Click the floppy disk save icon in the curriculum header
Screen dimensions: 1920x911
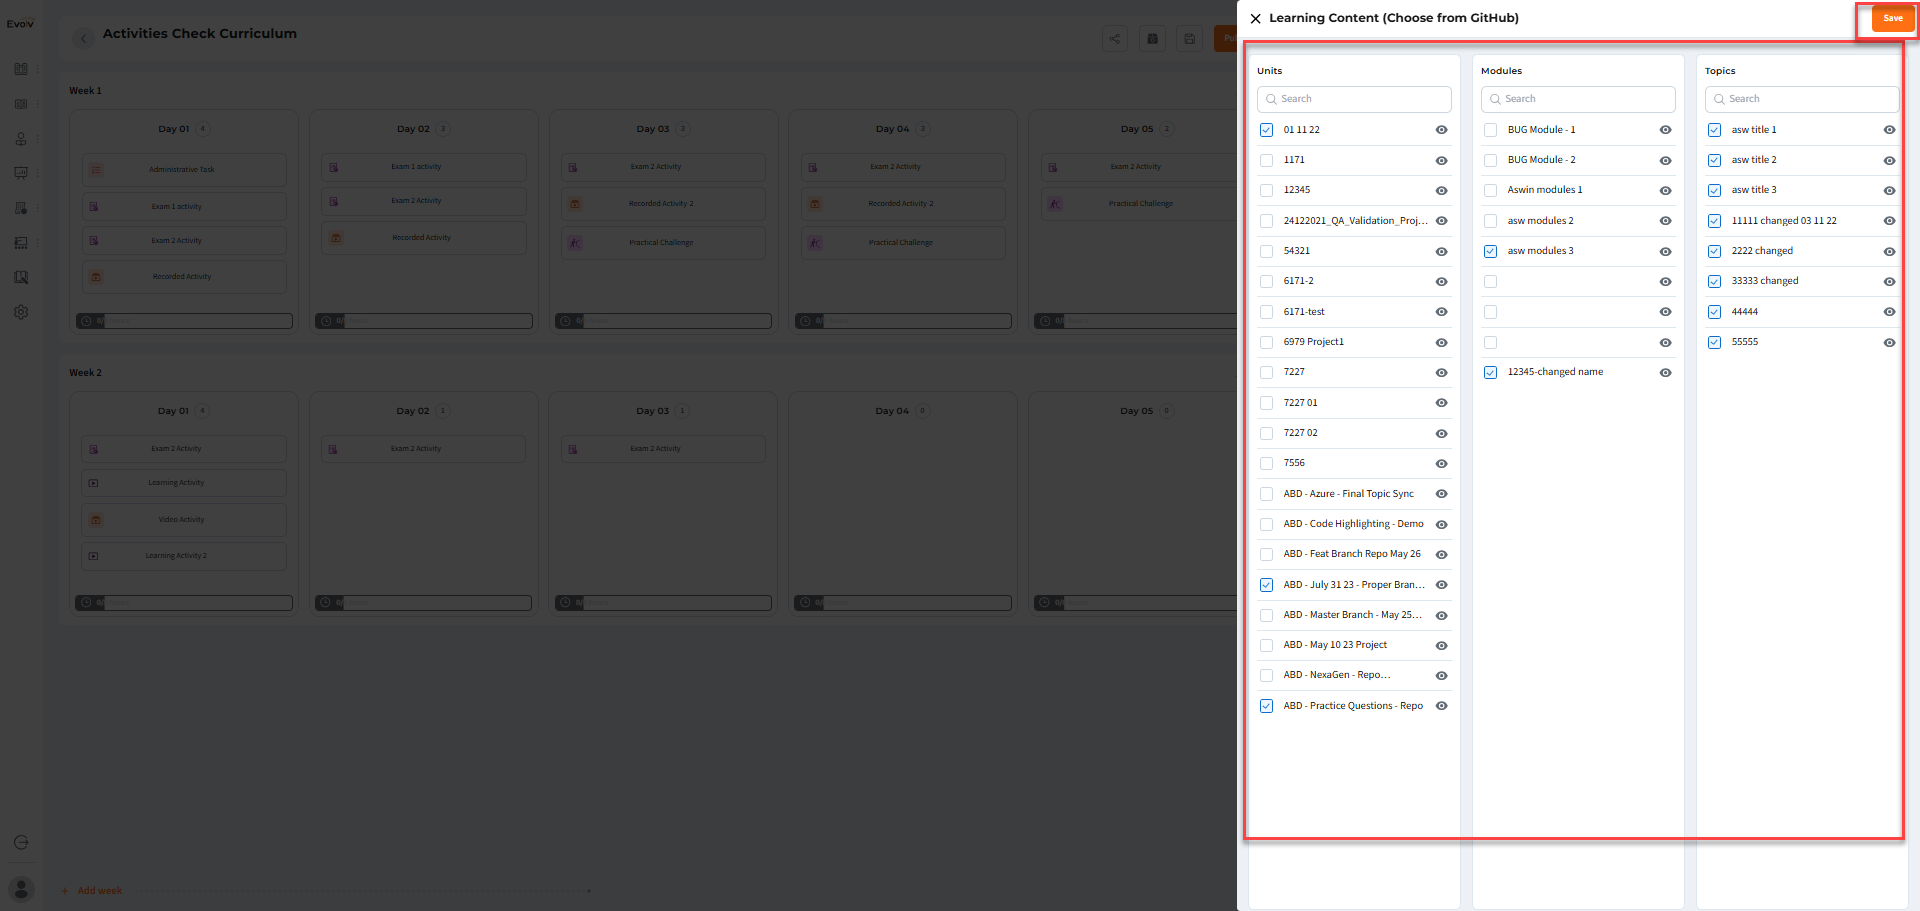click(x=1189, y=39)
